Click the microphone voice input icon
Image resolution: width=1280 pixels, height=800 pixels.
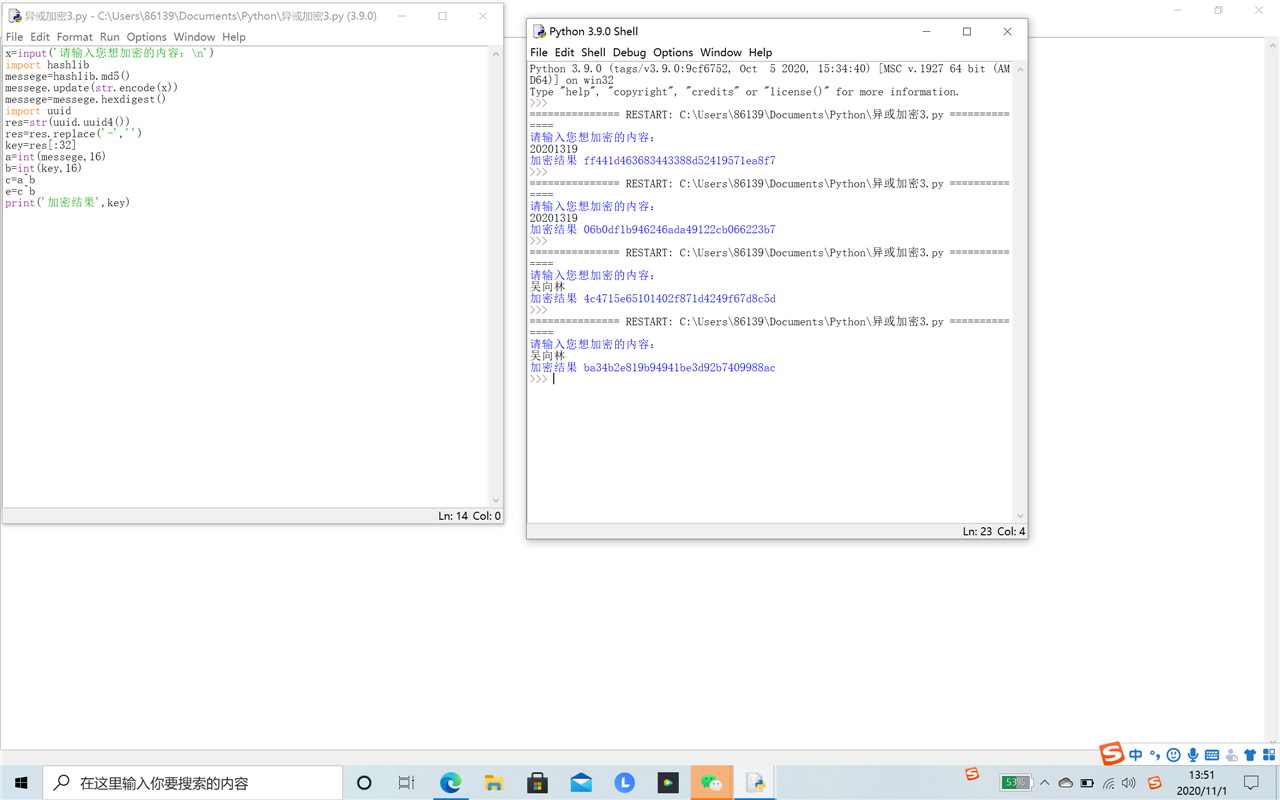1193,755
